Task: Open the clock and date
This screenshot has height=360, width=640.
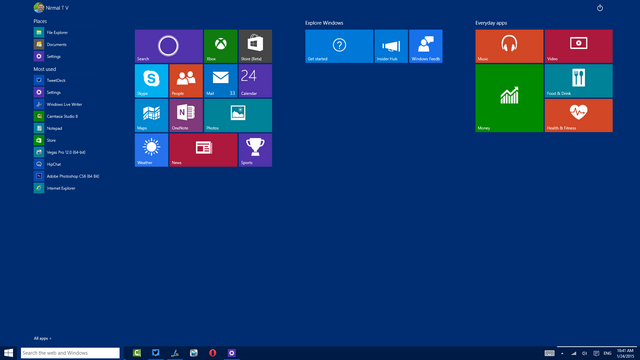Action: click(625, 353)
